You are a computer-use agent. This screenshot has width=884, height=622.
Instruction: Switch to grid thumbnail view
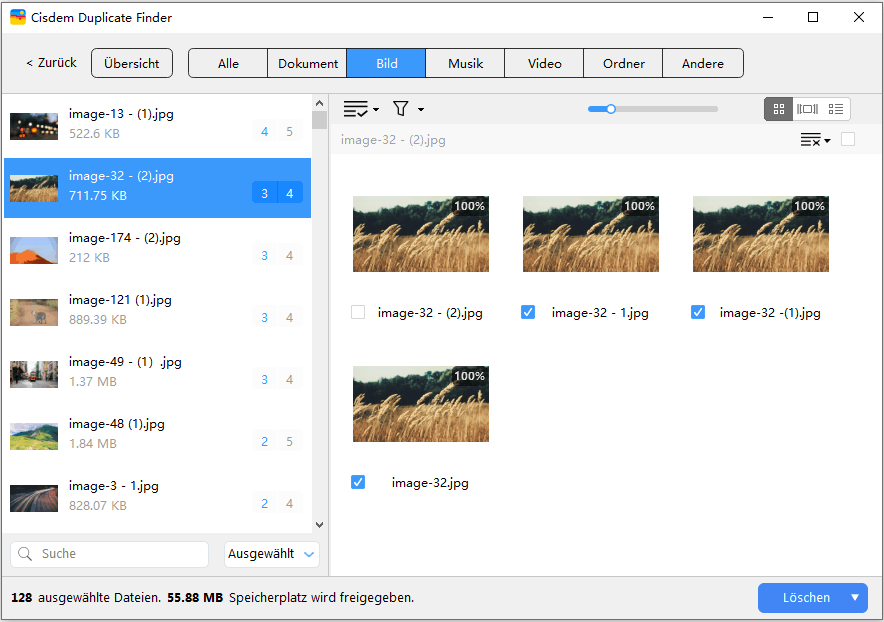[778, 109]
